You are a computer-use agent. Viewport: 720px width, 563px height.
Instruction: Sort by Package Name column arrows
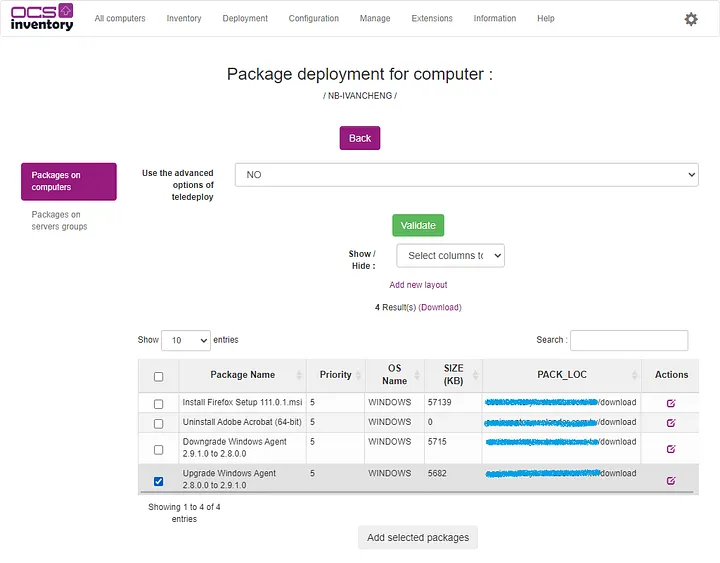(299, 375)
